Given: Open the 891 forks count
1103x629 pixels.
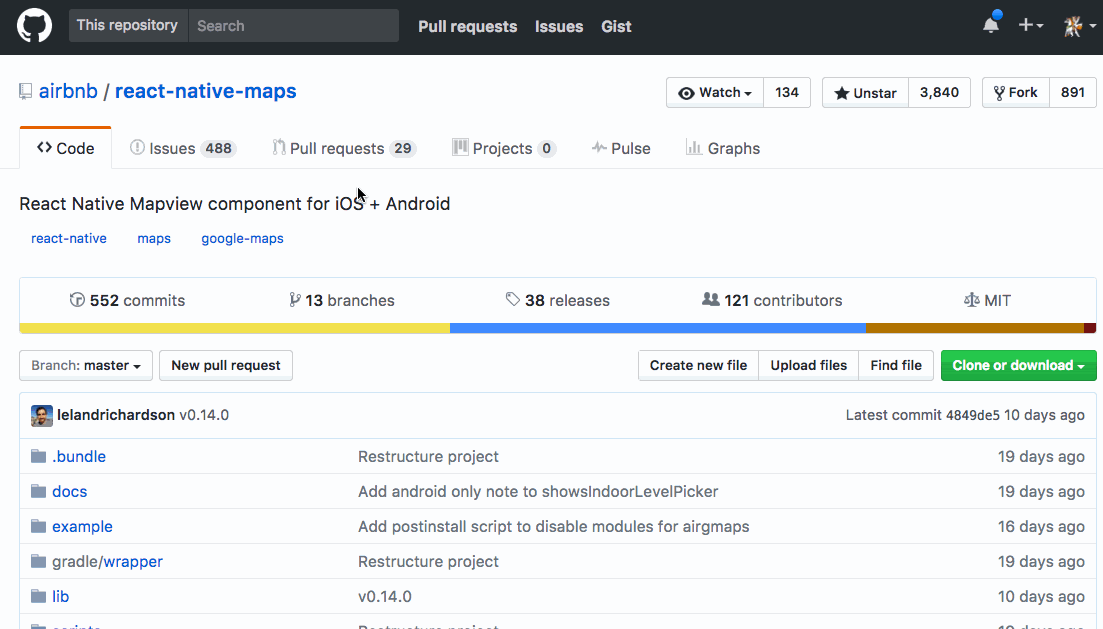Looking at the screenshot, I should pyautogui.click(x=1073, y=92).
